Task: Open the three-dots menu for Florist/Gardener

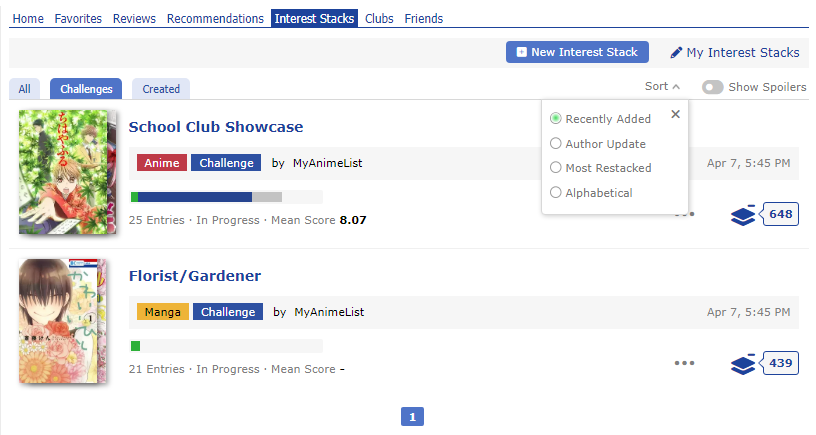Action: point(684,363)
